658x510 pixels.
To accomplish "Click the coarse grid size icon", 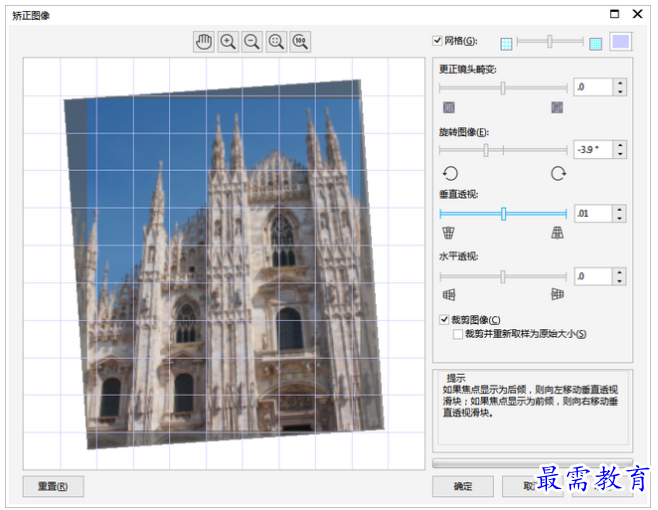I will pos(506,44).
